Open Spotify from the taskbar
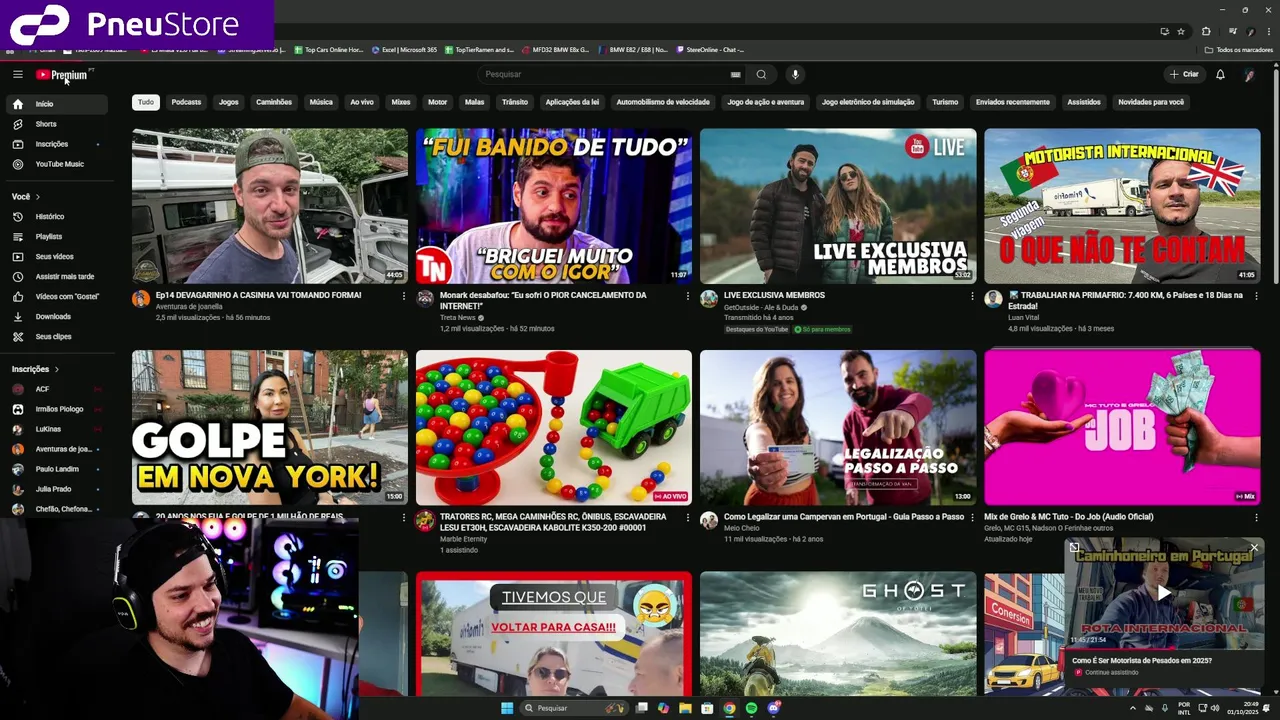This screenshot has width=1280, height=720. click(x=751, y=708)
